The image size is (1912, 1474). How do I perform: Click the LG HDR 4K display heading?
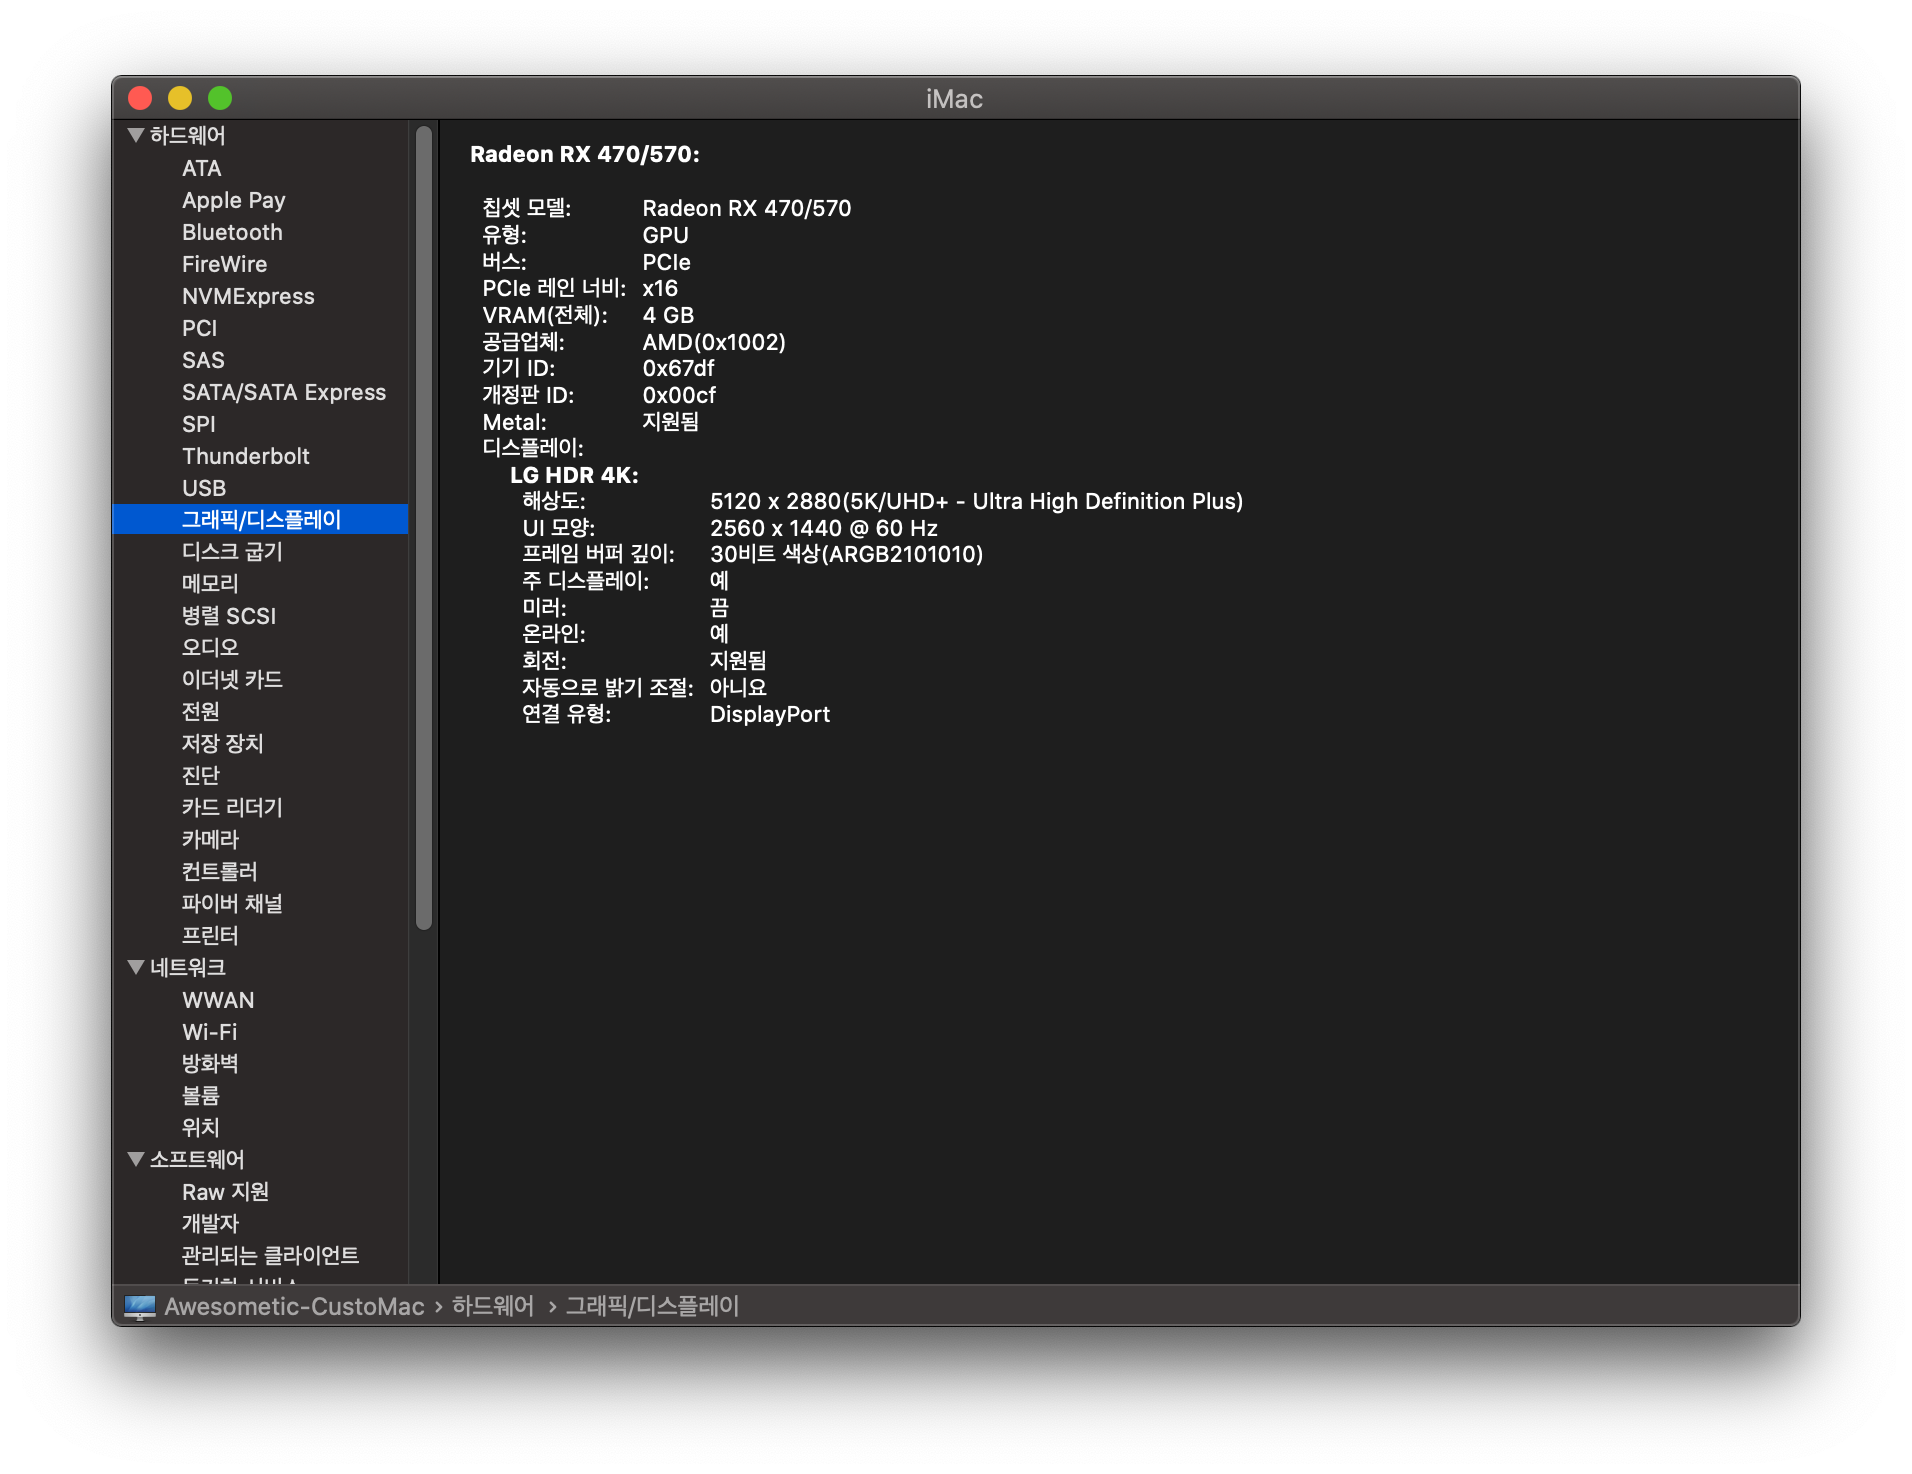[x=574, y=475]
